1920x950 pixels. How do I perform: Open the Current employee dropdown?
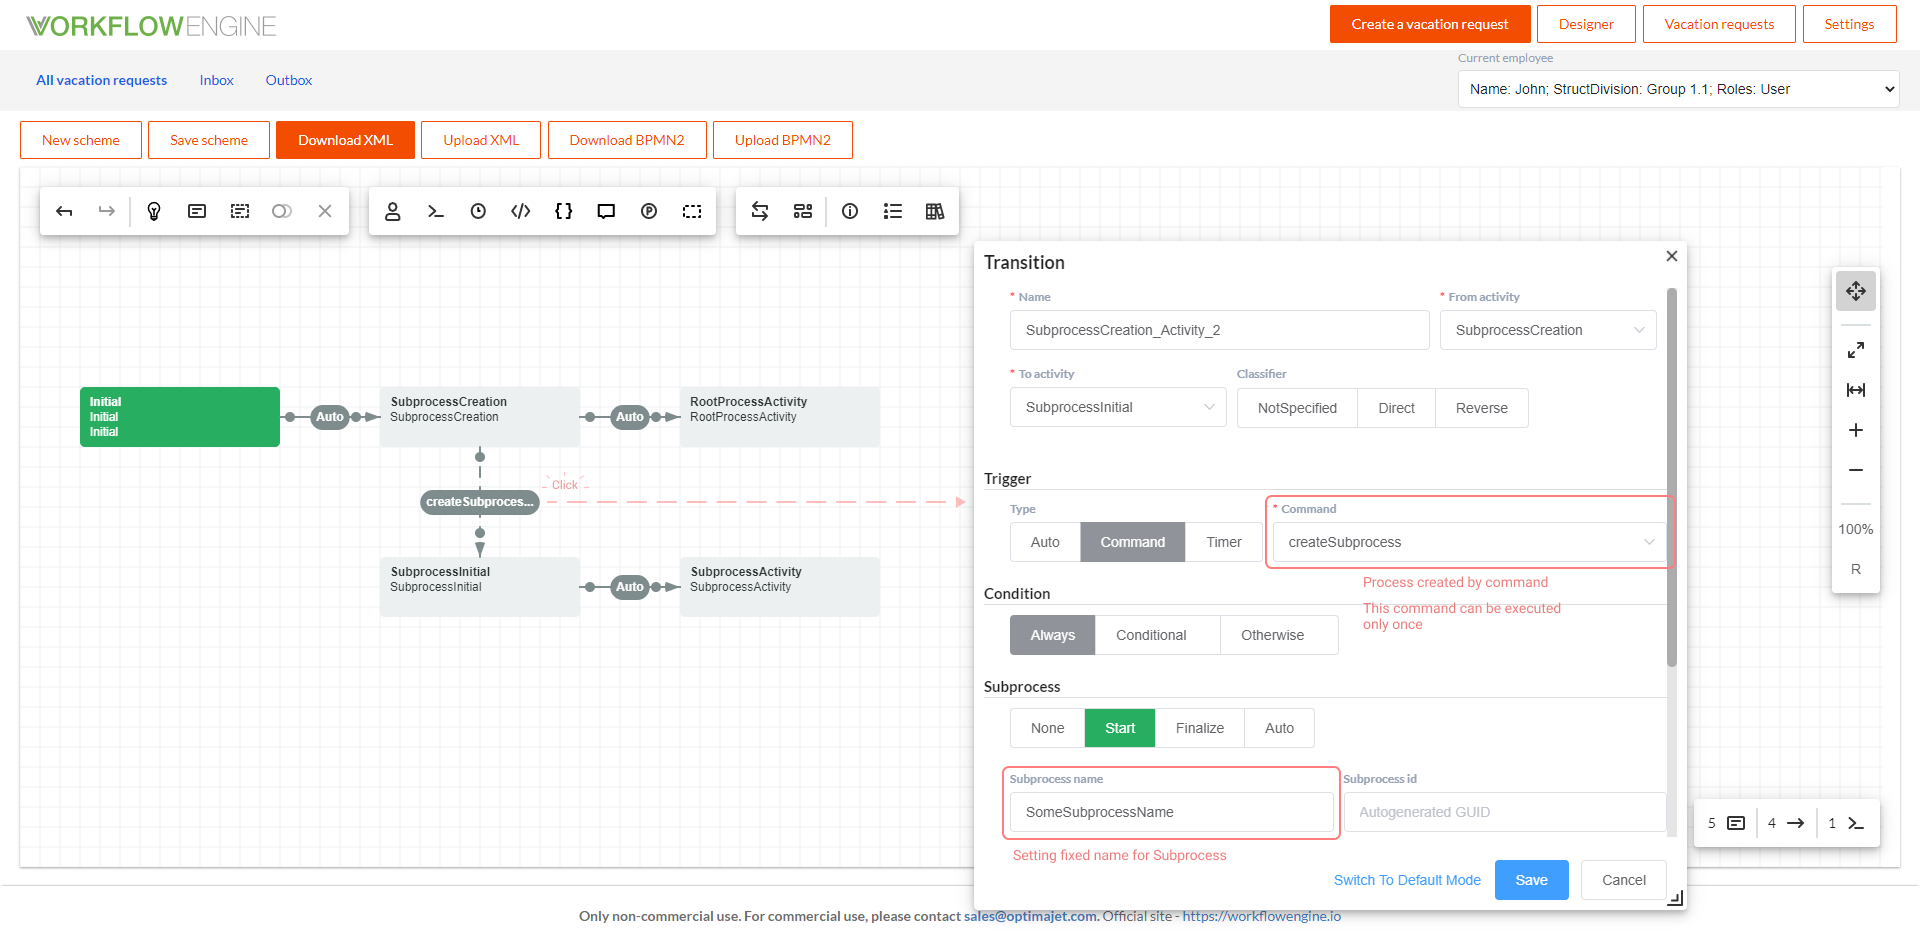1678,89
